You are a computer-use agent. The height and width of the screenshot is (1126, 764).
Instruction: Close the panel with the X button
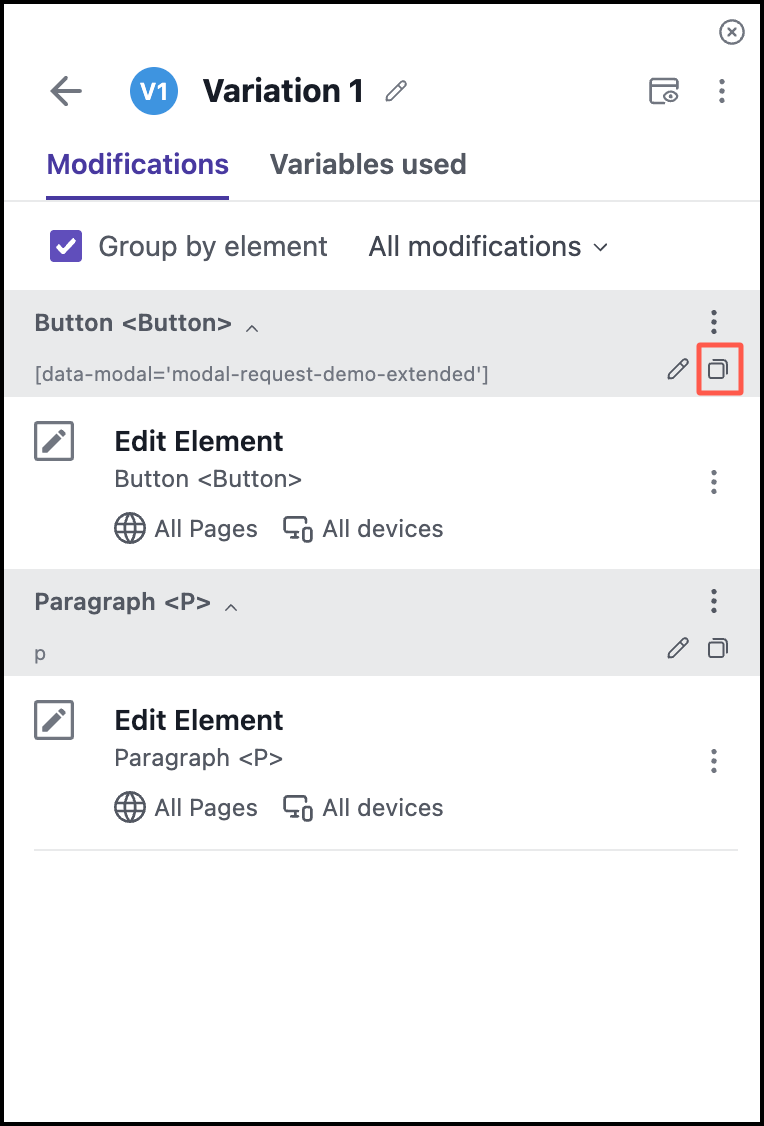click(x=732, y=33)
